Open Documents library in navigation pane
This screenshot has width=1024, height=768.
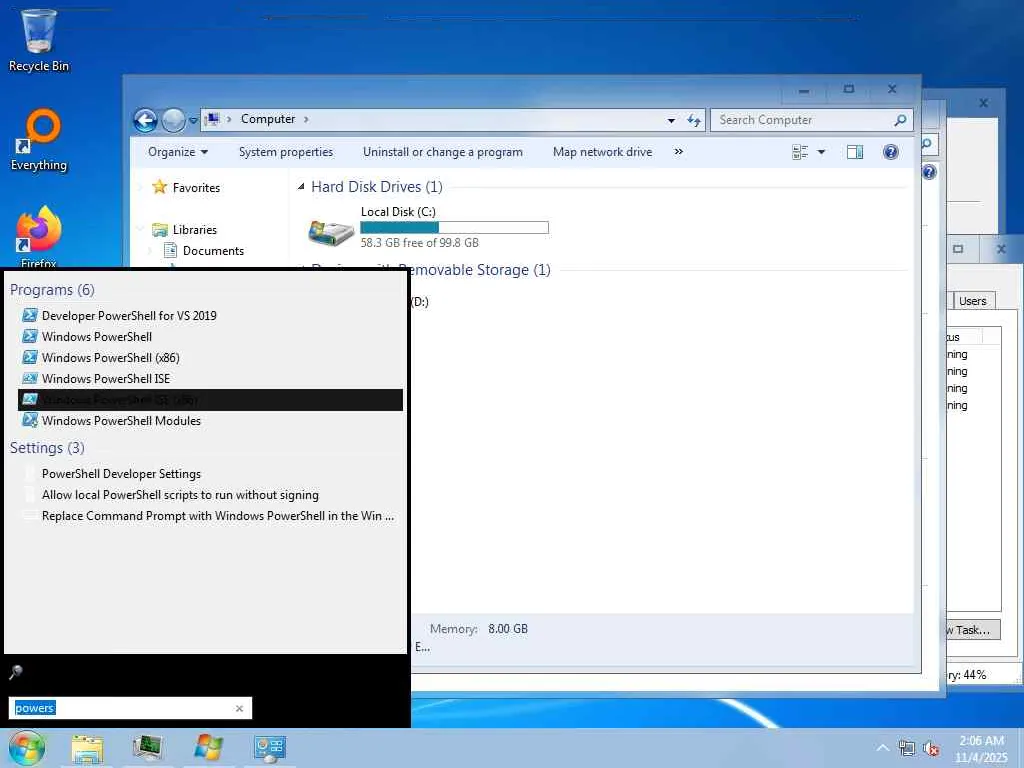pos(213,251)
